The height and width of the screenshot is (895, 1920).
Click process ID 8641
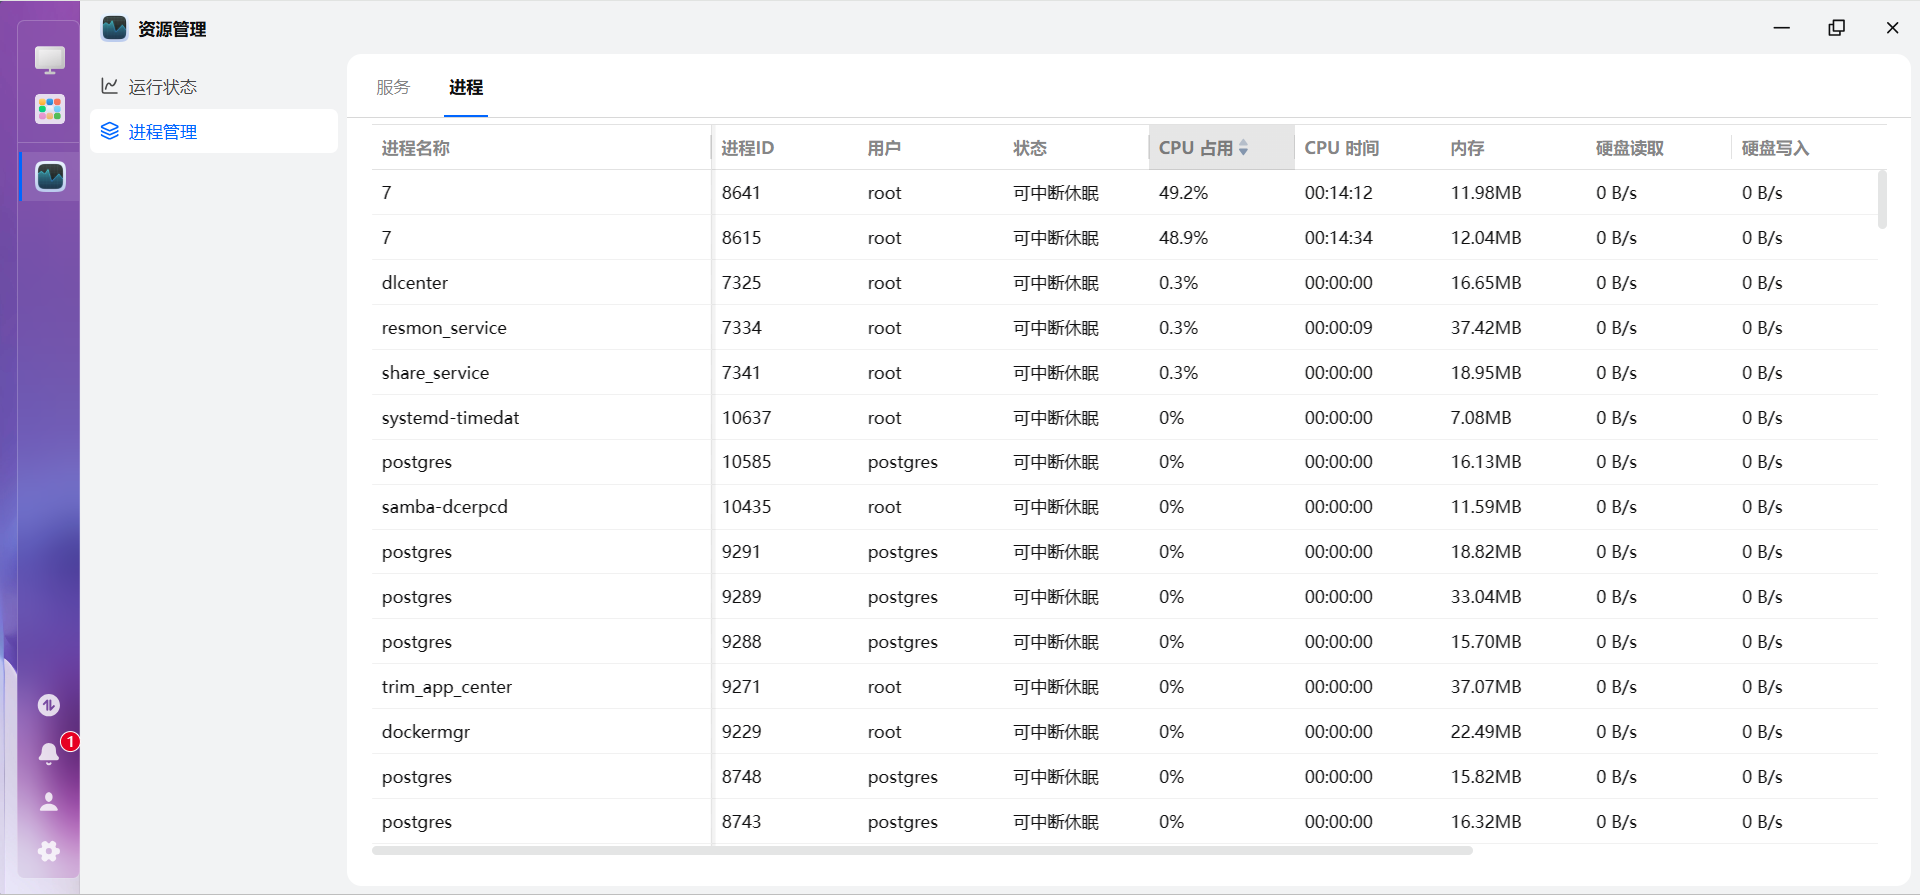point(741,193)
